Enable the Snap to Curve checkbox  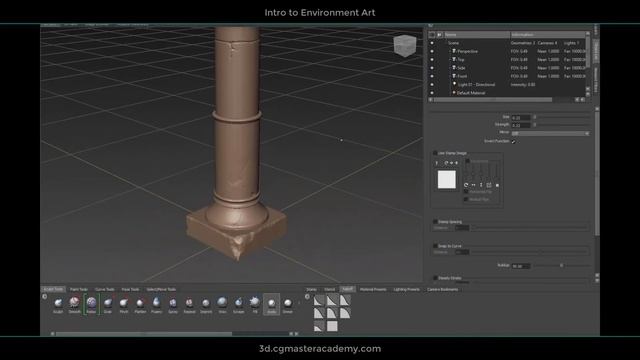pyautogui.click(x=435, y=246)
